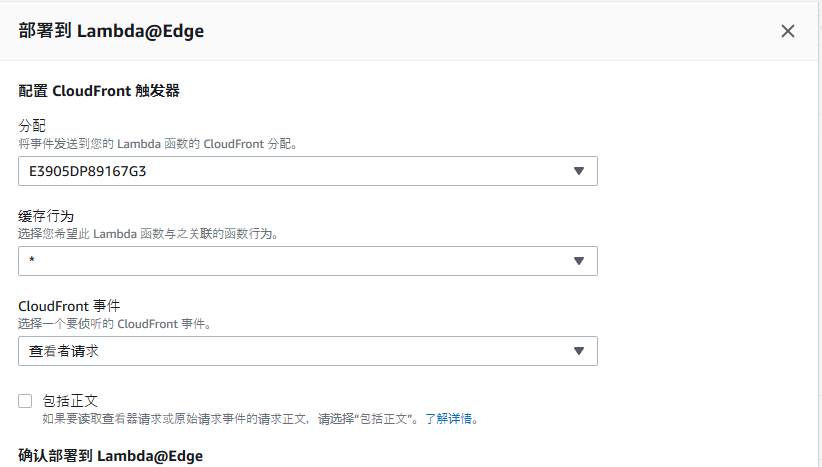Close the 部署到 Lambda@Edge dialog
The width and height of the screenshot is (822, 467).
click(787, 31)
